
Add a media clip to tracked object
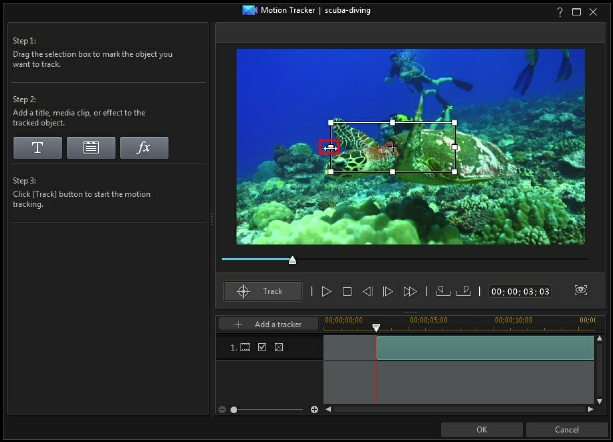coord(91,148)
